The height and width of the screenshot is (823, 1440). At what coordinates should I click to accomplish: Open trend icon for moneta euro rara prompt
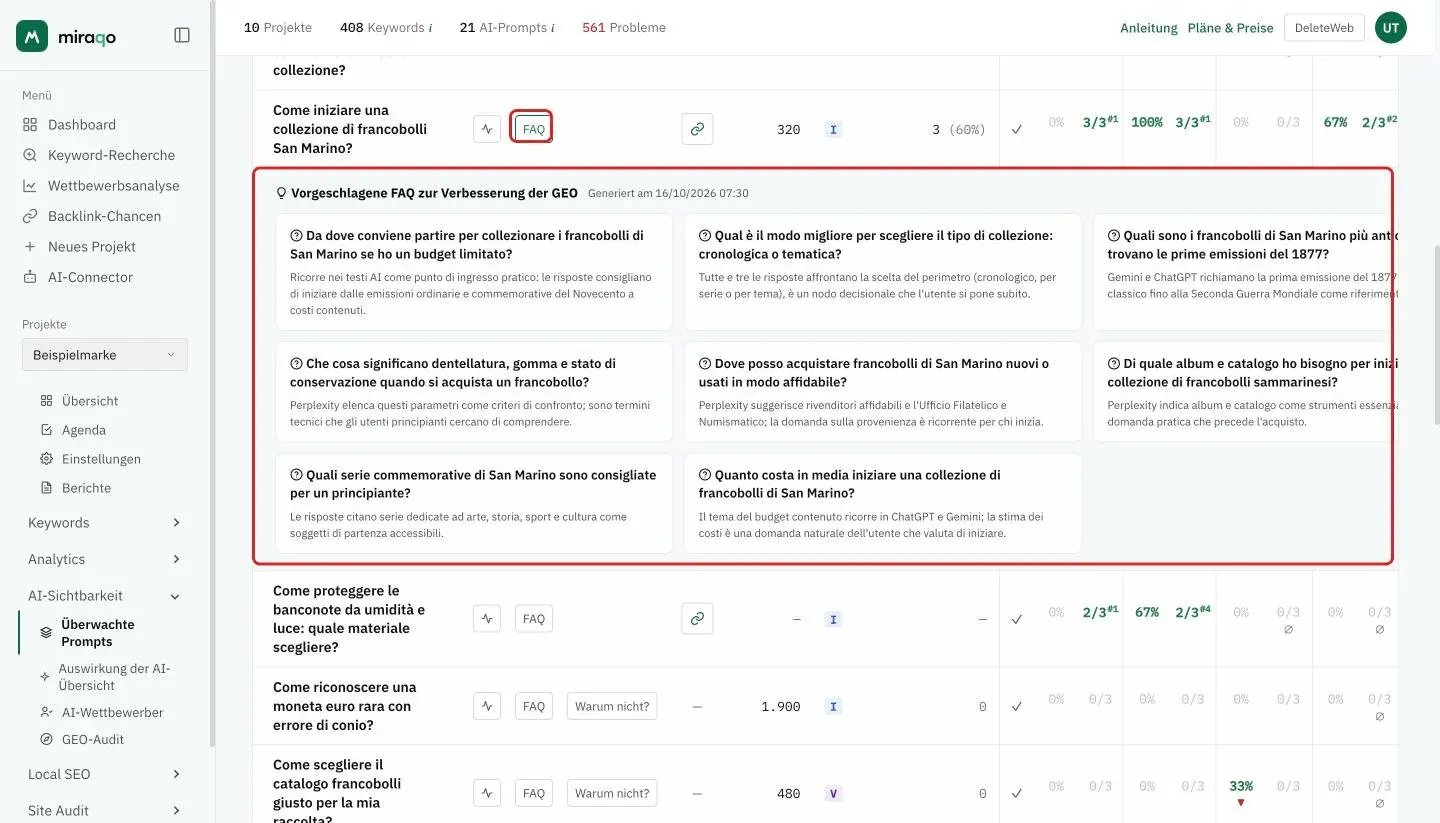pyautogui.click(x=487, y=706)
